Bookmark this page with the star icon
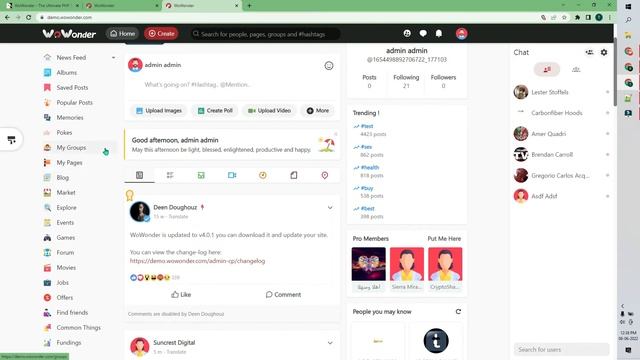Image resolution: width=640 pixels, height=360 pixels. click(564, 18)
